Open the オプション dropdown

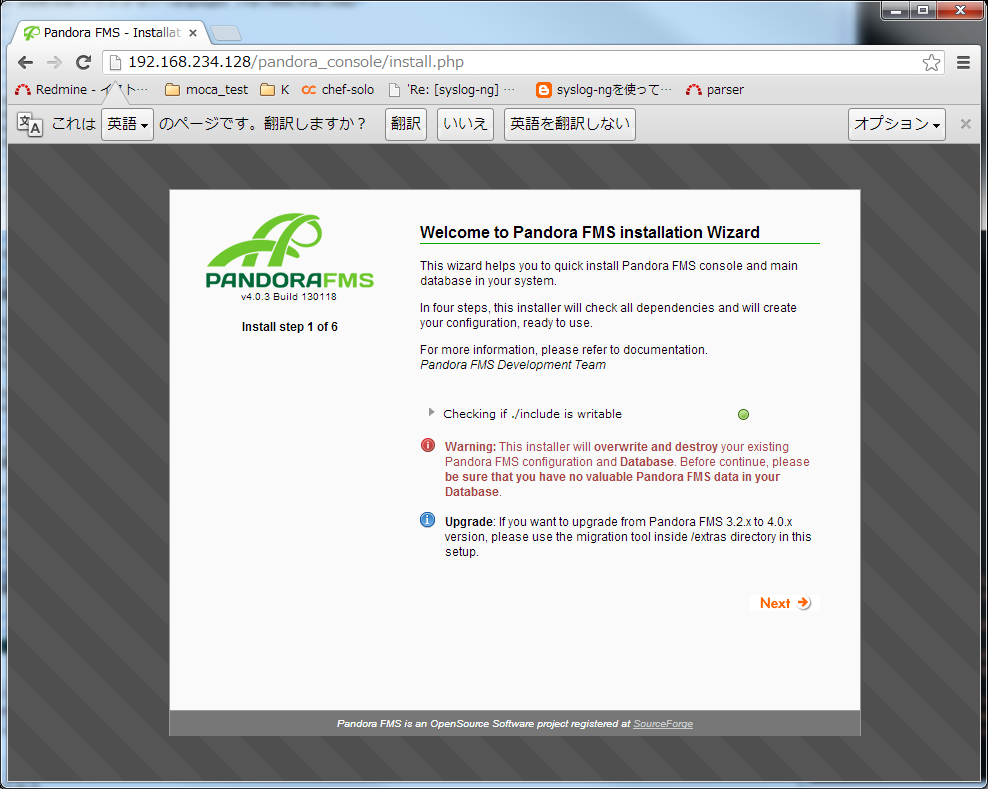click(896, 124)
